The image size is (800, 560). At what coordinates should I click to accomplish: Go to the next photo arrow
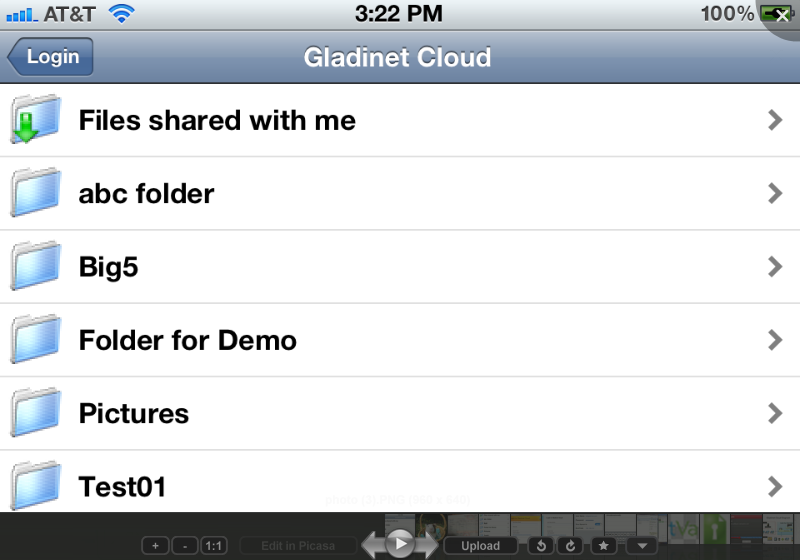[427, 545]
